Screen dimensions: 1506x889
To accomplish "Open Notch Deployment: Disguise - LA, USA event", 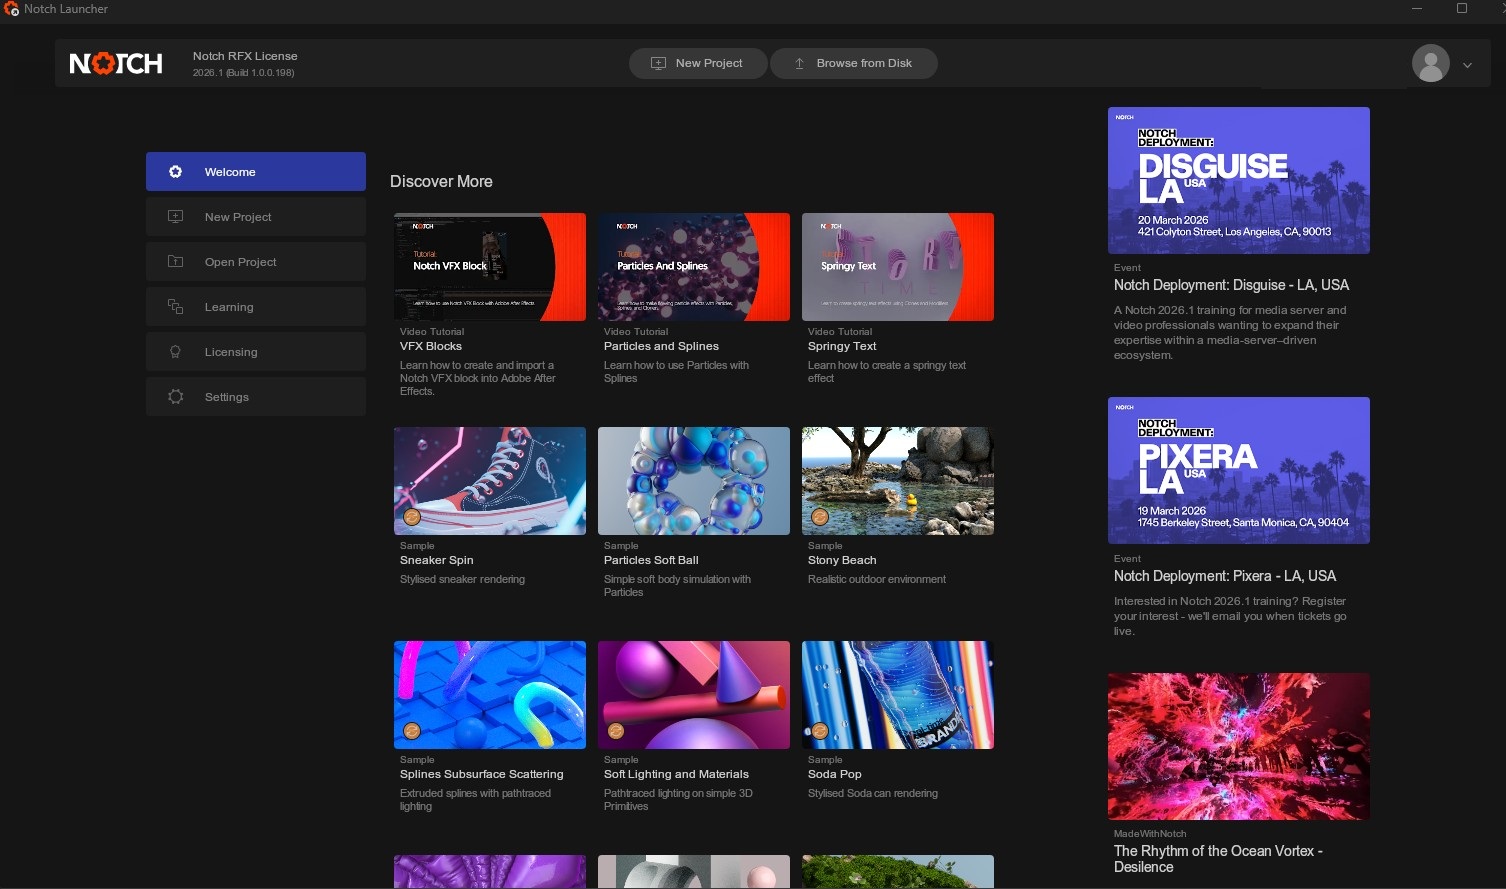I will coord(1231,285).
